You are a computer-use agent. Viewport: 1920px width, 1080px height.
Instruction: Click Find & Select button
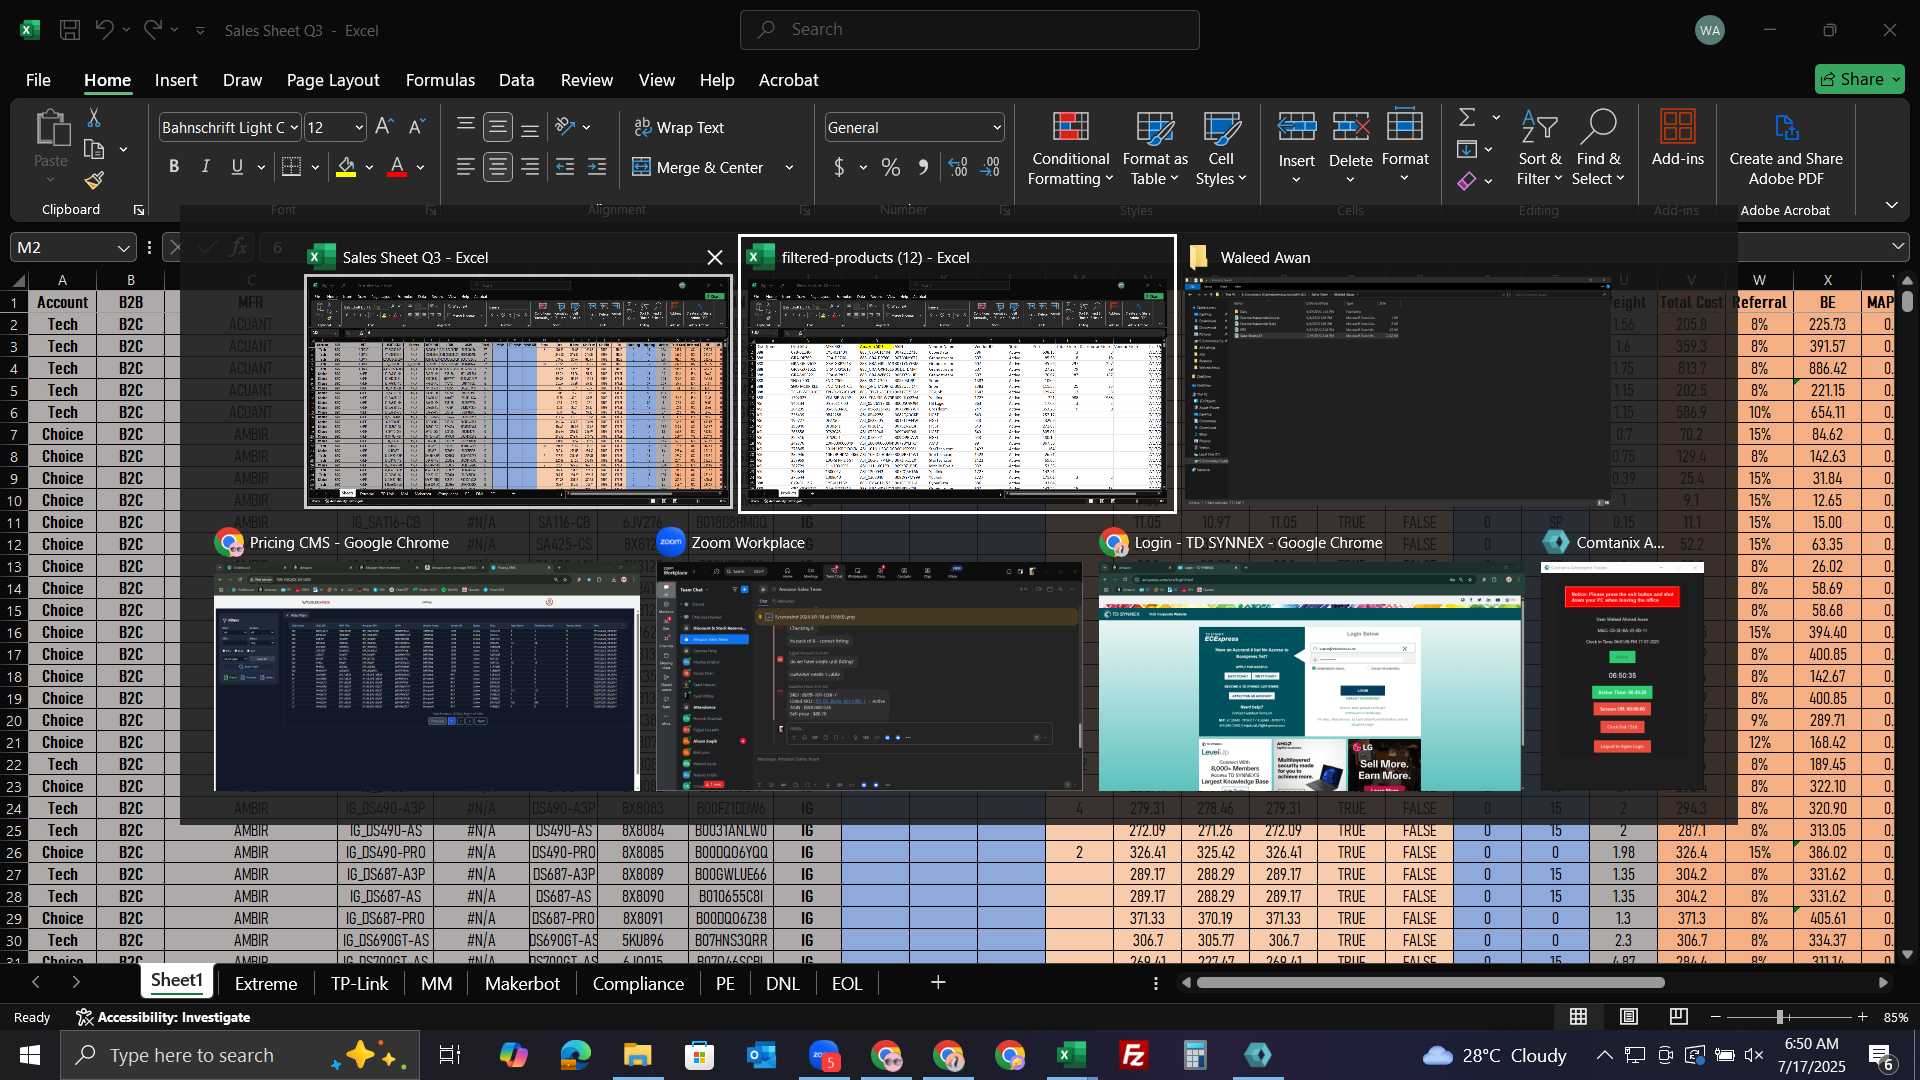[1598, 148]
